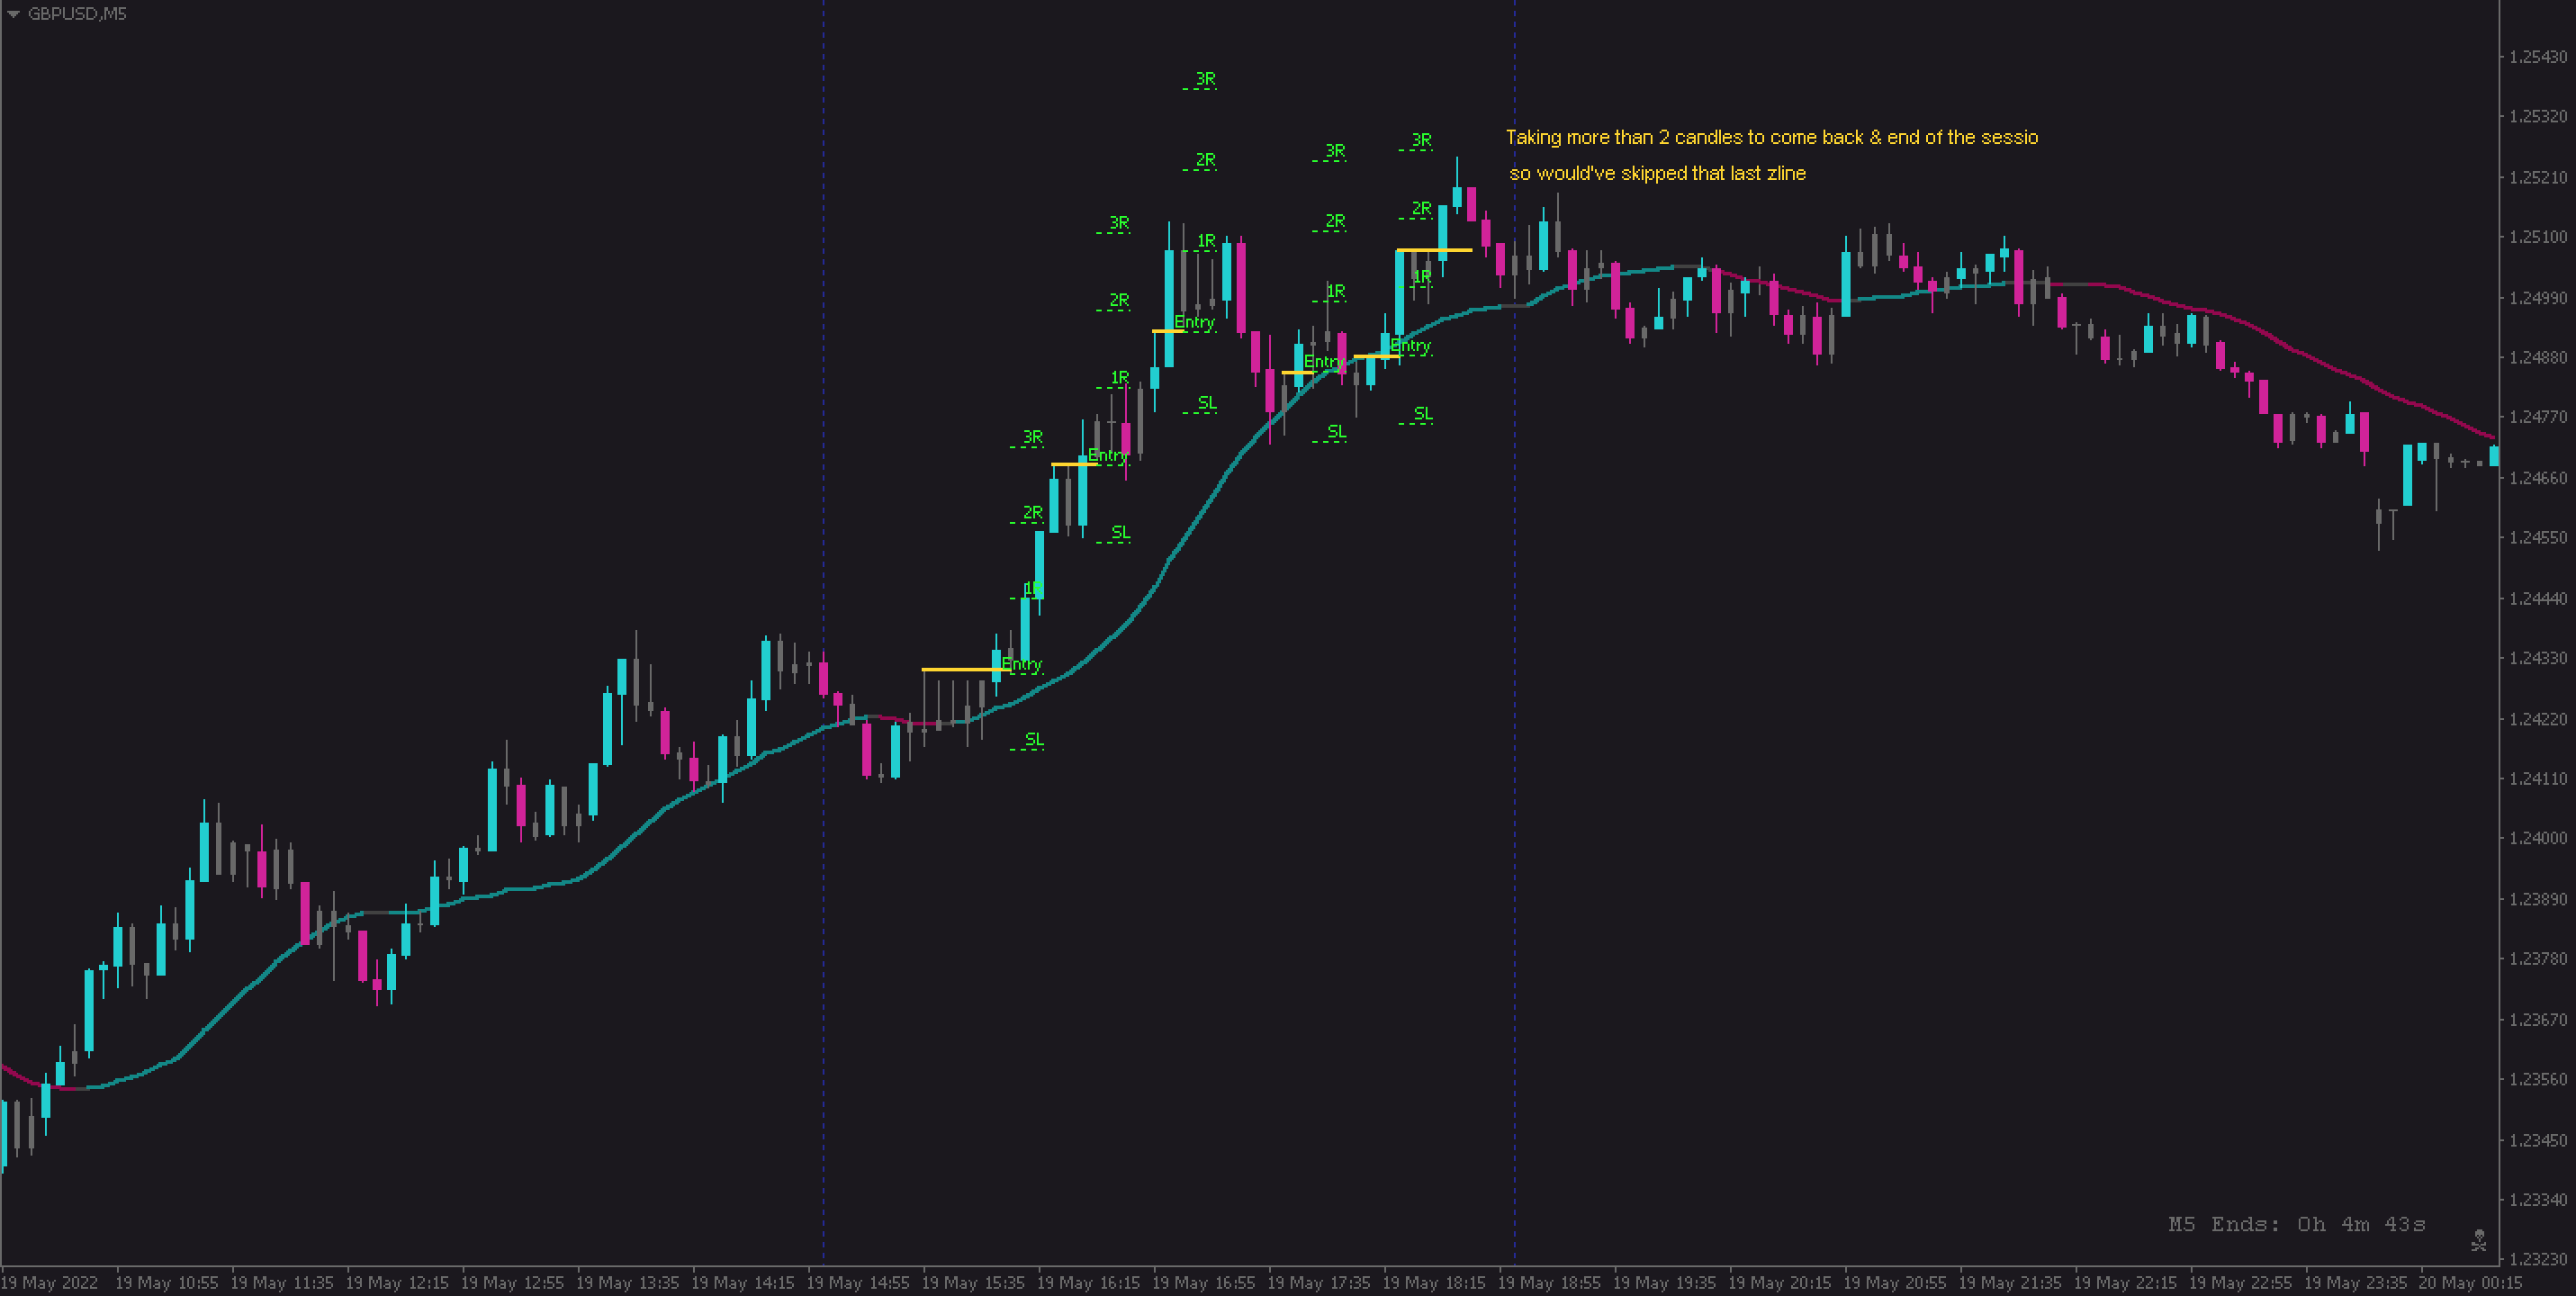Expand the GBPUSD,M5 chart title triangle

[x=13, y=14]
